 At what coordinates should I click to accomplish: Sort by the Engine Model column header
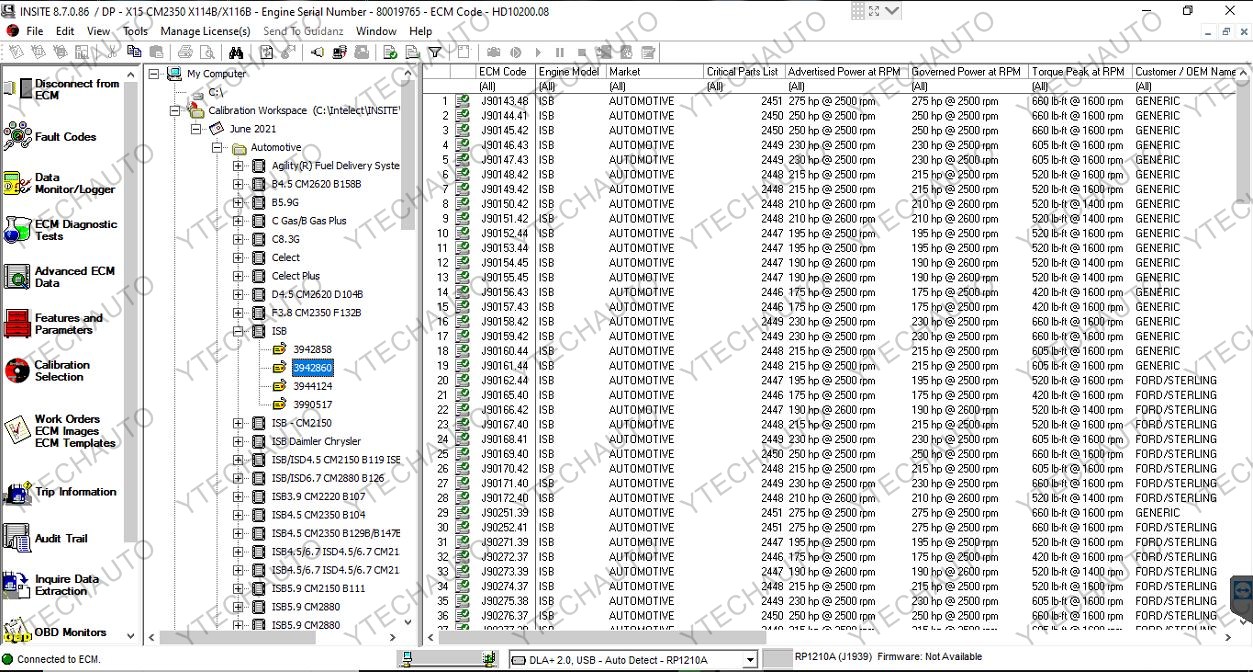click(570, 72)
